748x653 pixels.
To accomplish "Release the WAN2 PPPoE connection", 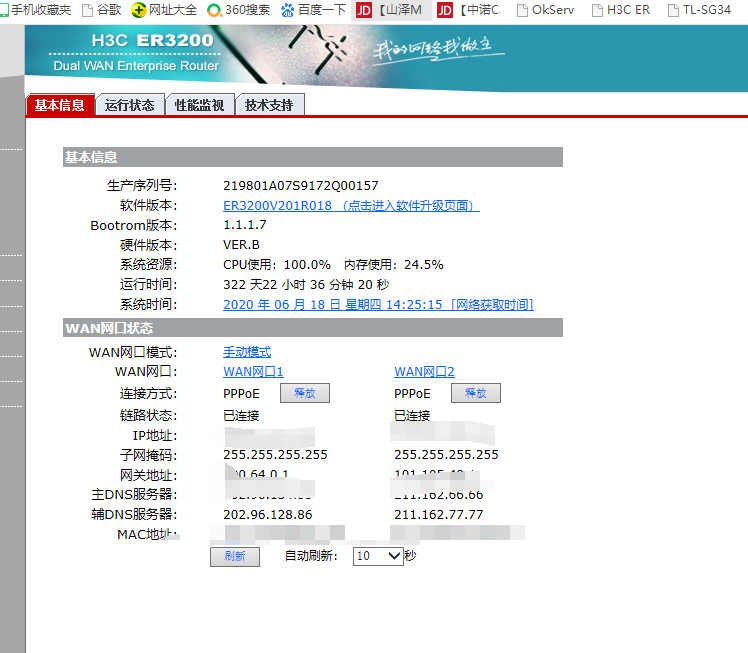I will (x=476, y=393).
